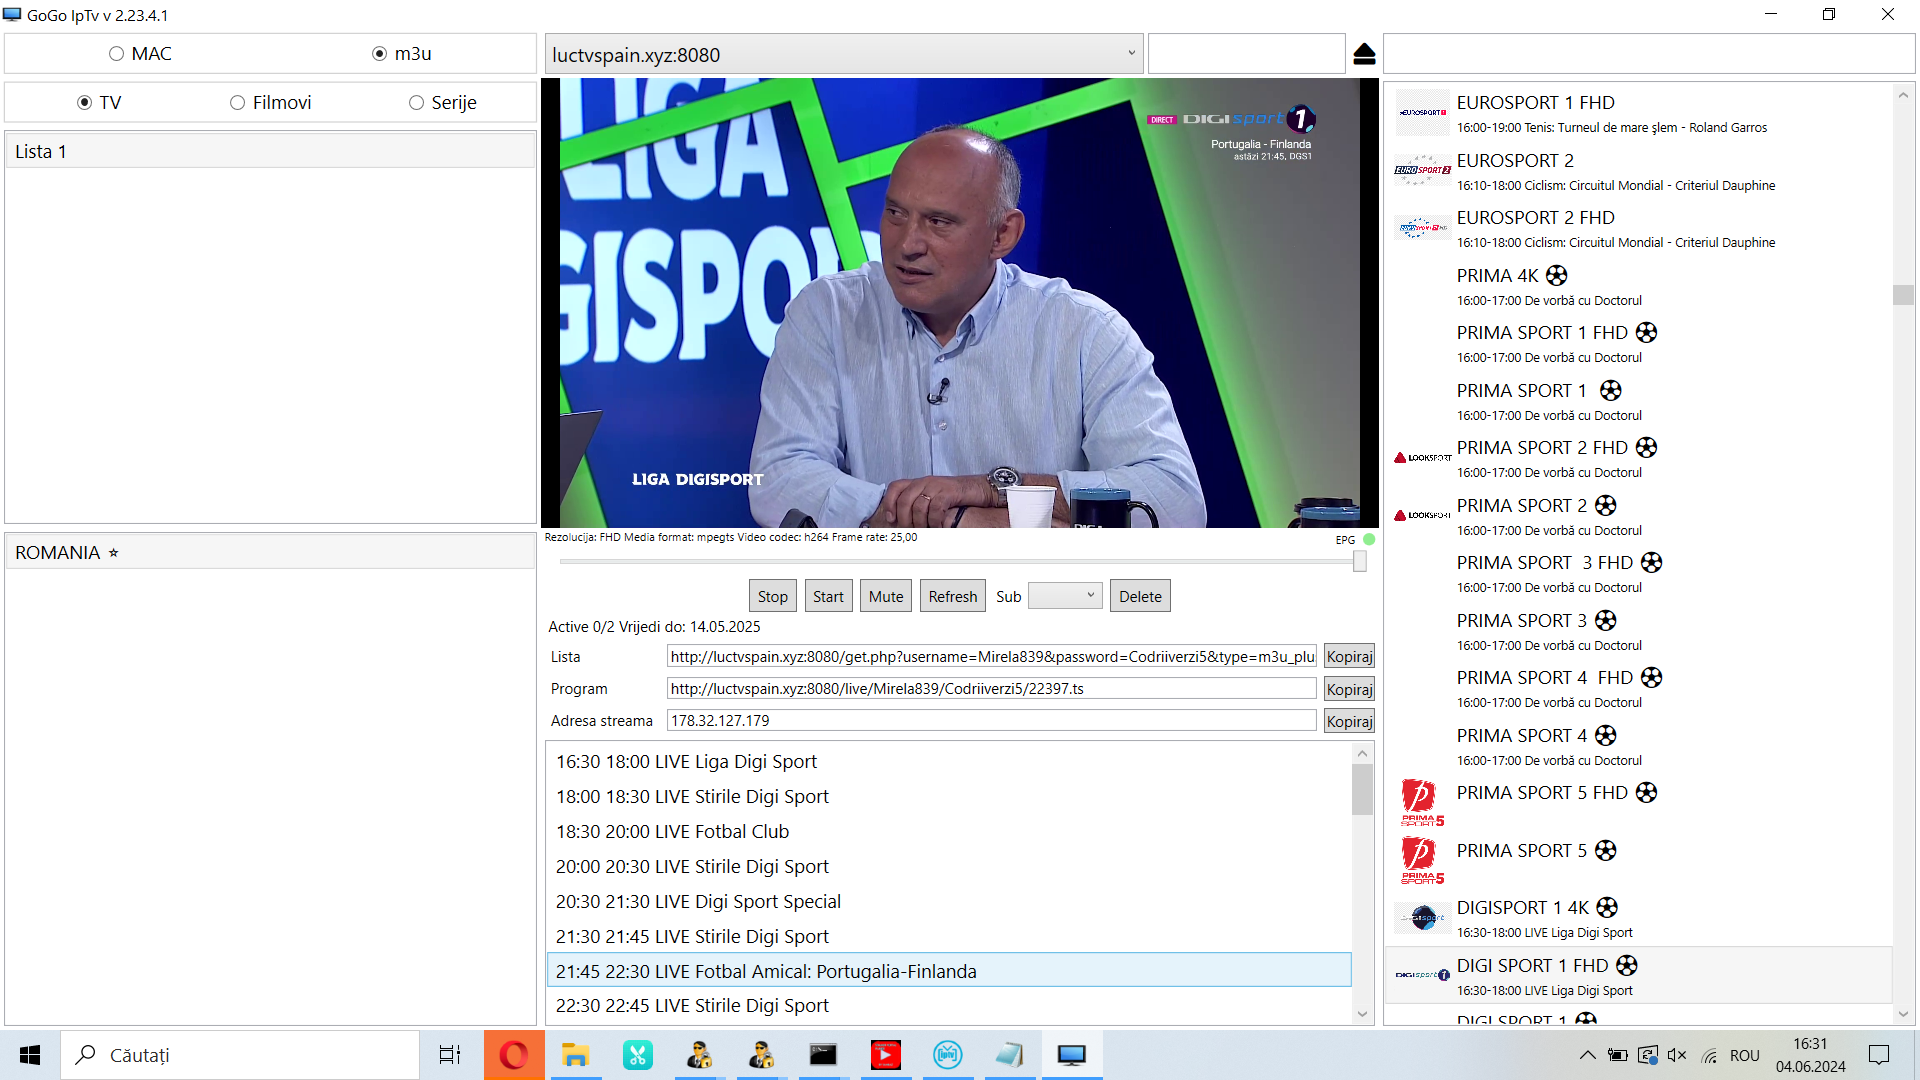Show hidden system tray icons
This screenshot has width=1920, height=1080.
tap(1587, 1055)
